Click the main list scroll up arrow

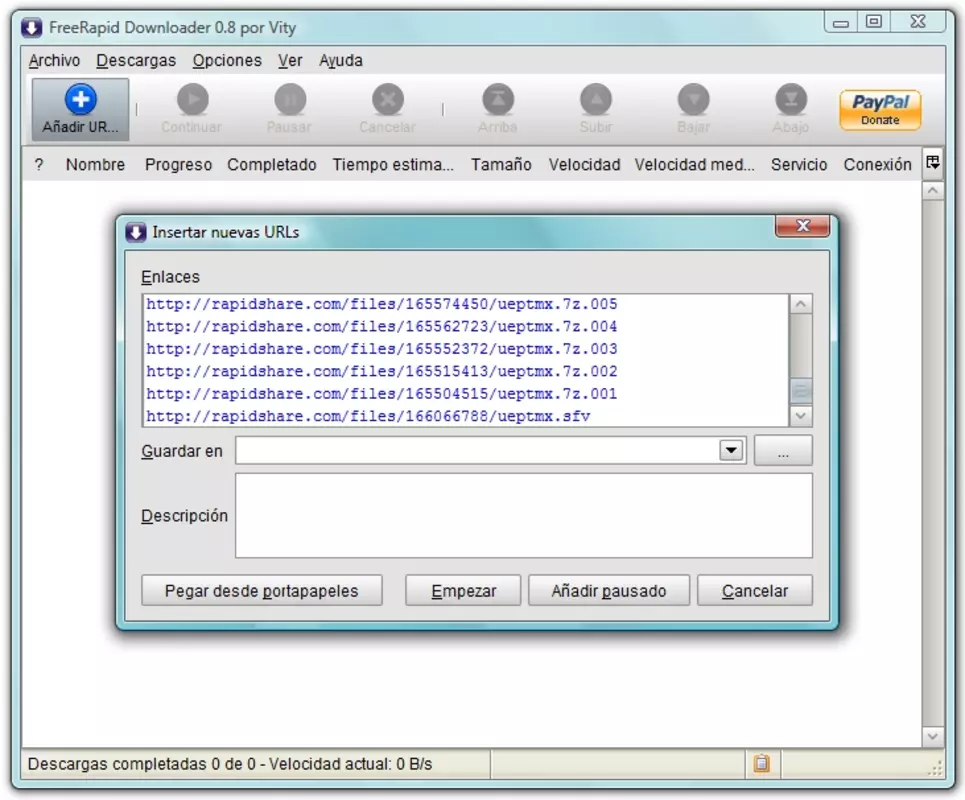[933, 191]
